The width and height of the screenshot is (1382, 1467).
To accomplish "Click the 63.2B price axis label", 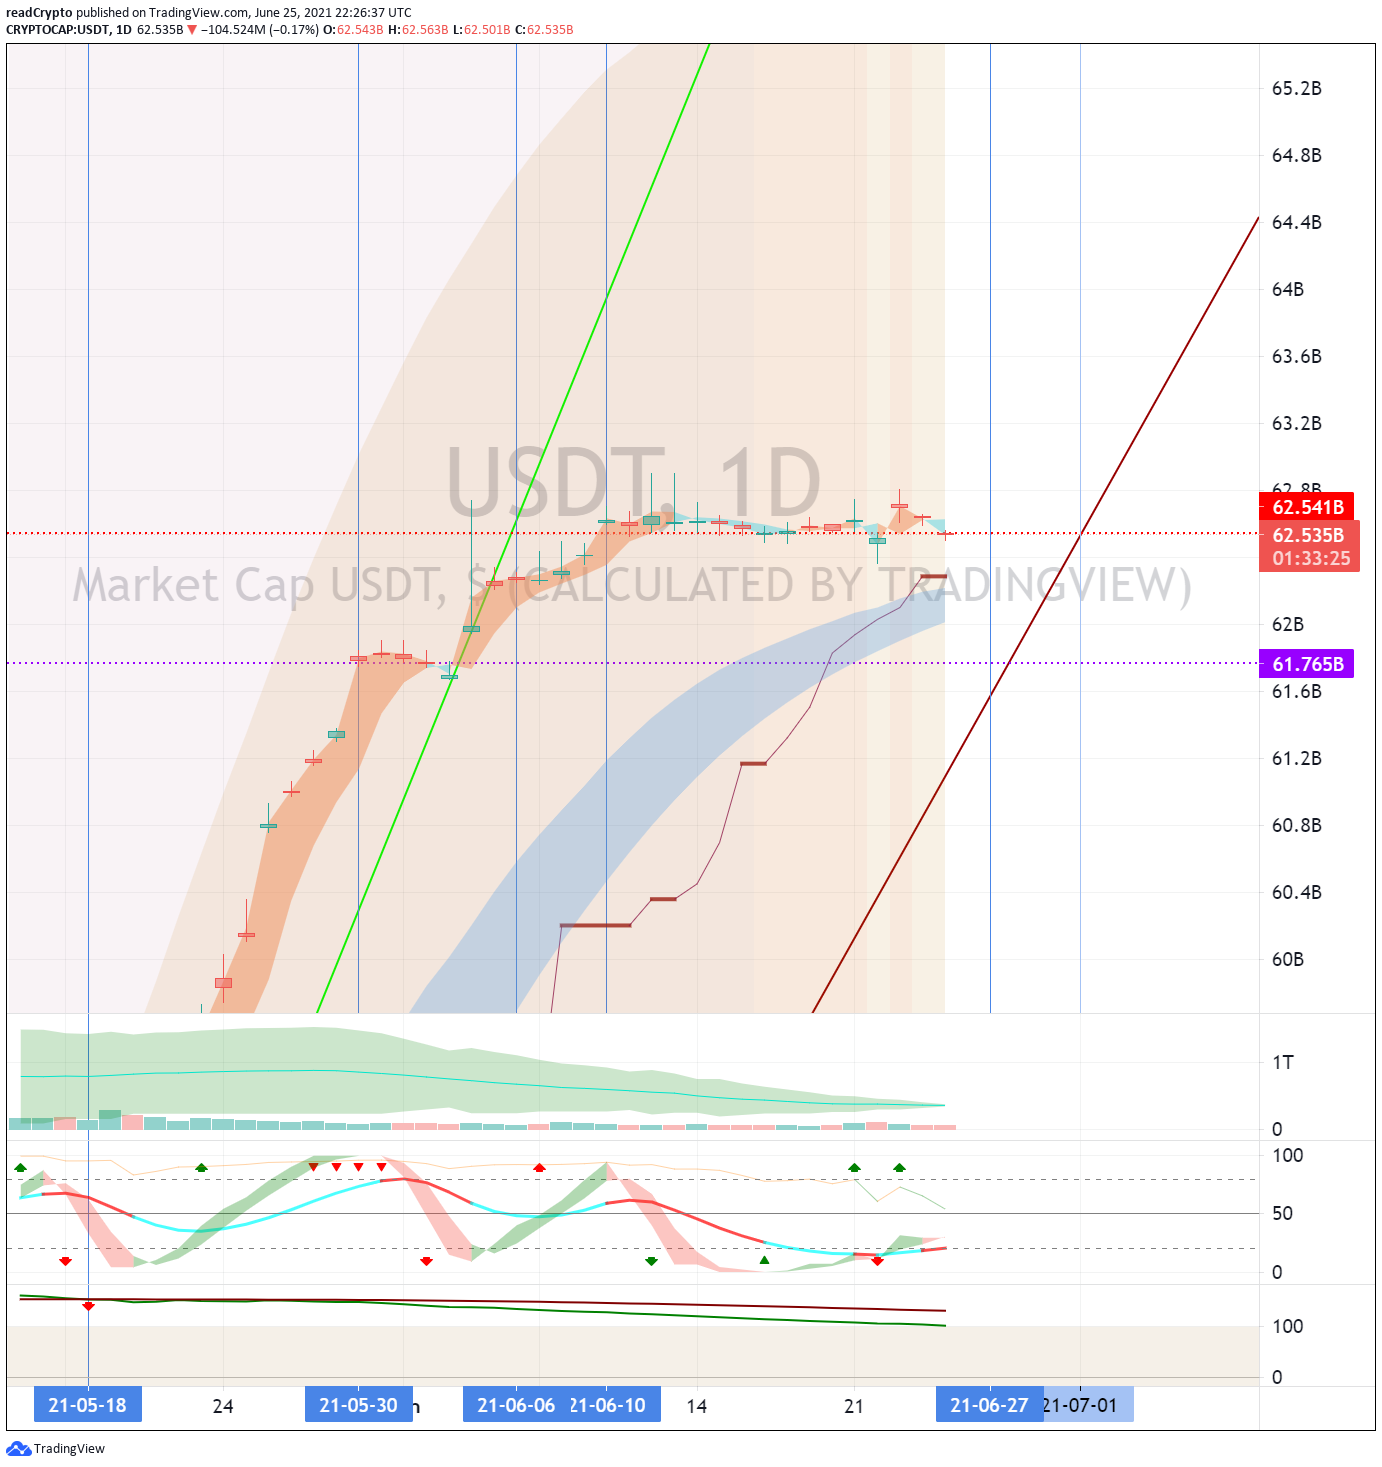I will pyautogui.click(x=1296, y=423).
